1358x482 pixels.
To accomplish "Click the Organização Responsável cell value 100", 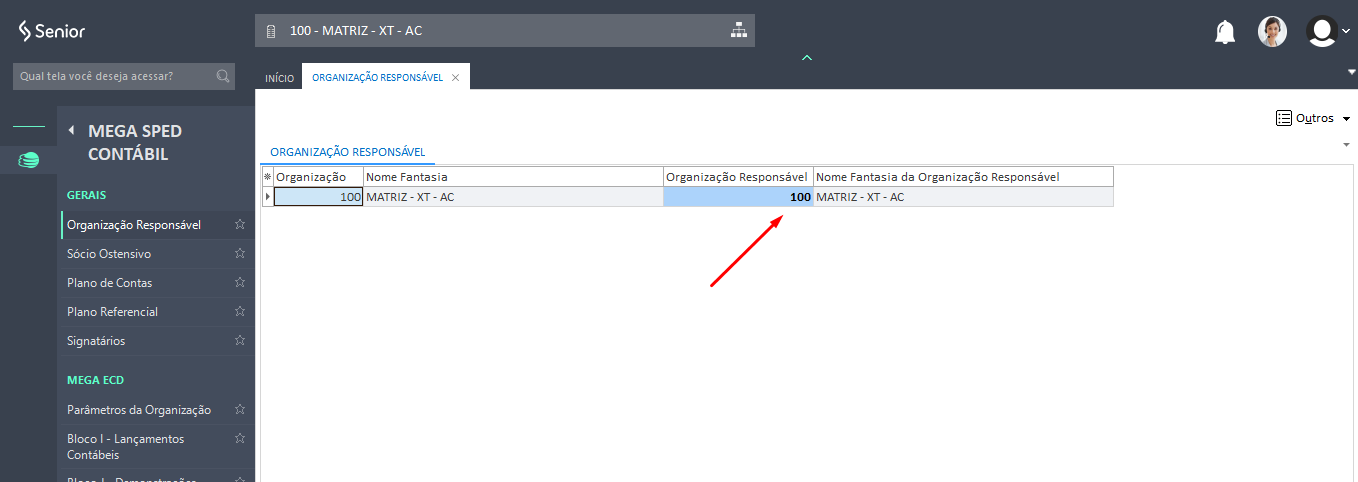I will tap(738, 197).
